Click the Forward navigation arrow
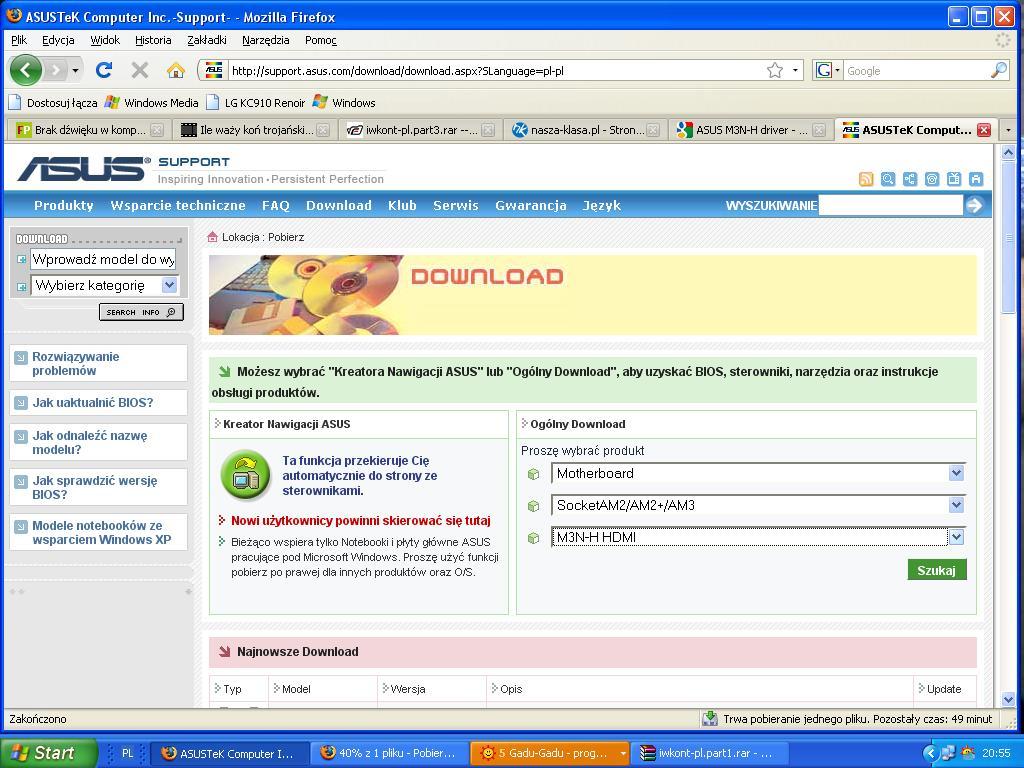This screenshot has width=1024, height=768. pyautogui.click(x=56, y=70)
